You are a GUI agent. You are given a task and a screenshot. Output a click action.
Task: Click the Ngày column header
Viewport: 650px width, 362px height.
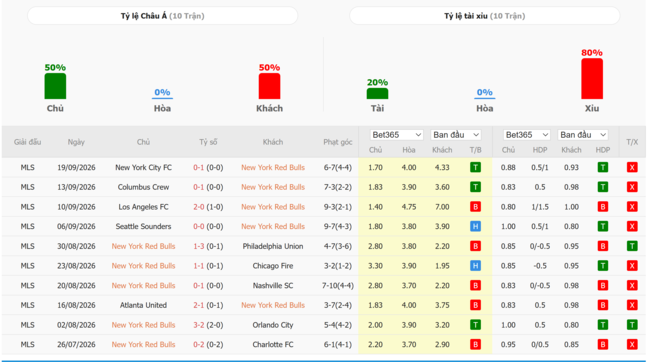point(76,142)
